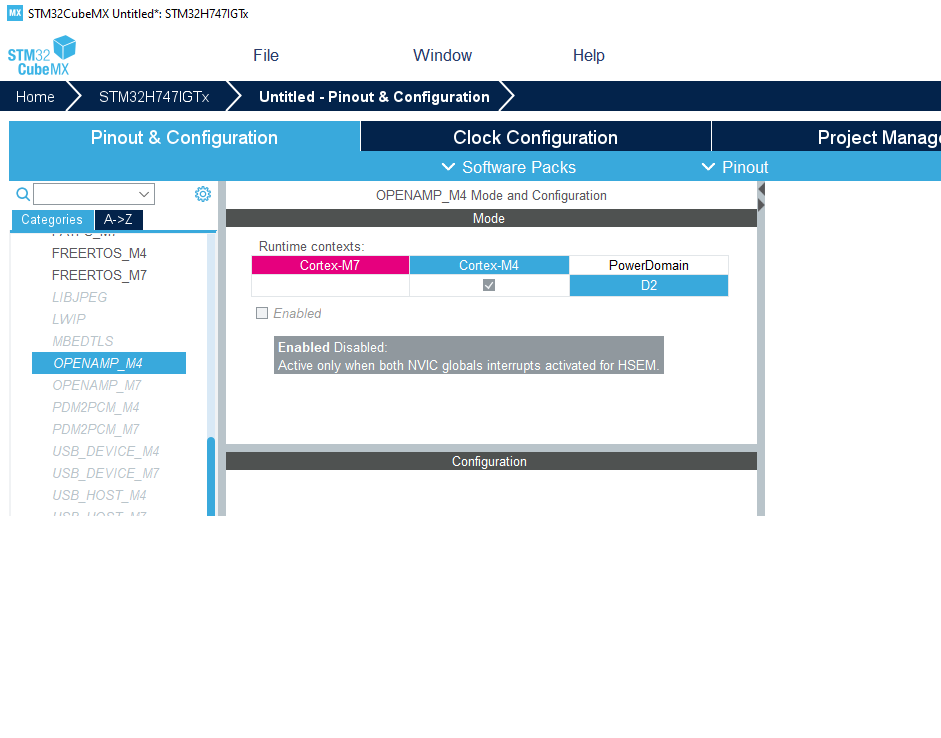Image resolution: width=941 pixels, height=738 pixels.
Task: Select OPENAMP_M4 in the category list
Action: (109, 363)
